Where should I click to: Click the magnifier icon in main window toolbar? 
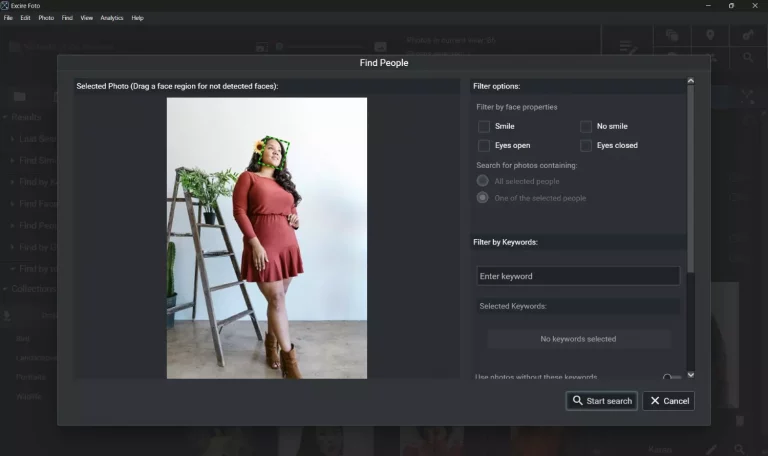pyautogui.click(x=748, y=57)
